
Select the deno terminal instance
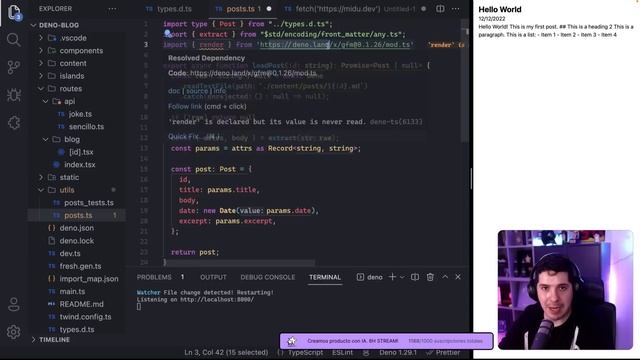[x=370, y=277]
